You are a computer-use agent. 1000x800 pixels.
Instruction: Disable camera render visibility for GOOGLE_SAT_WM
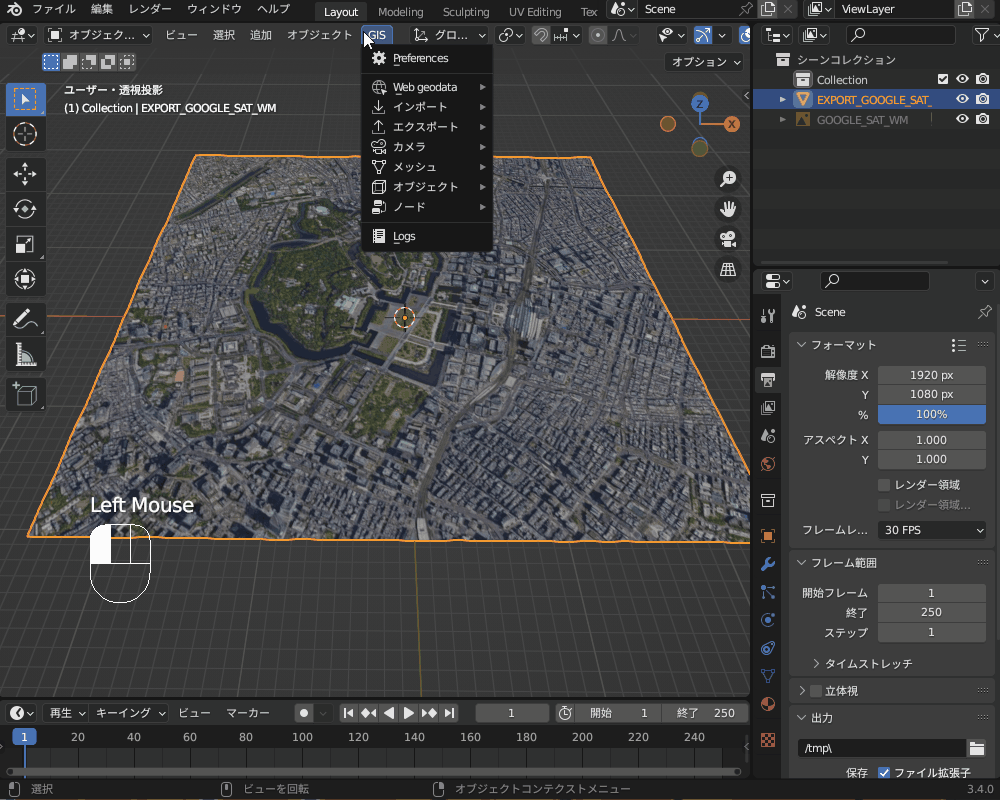pos(983,119)
